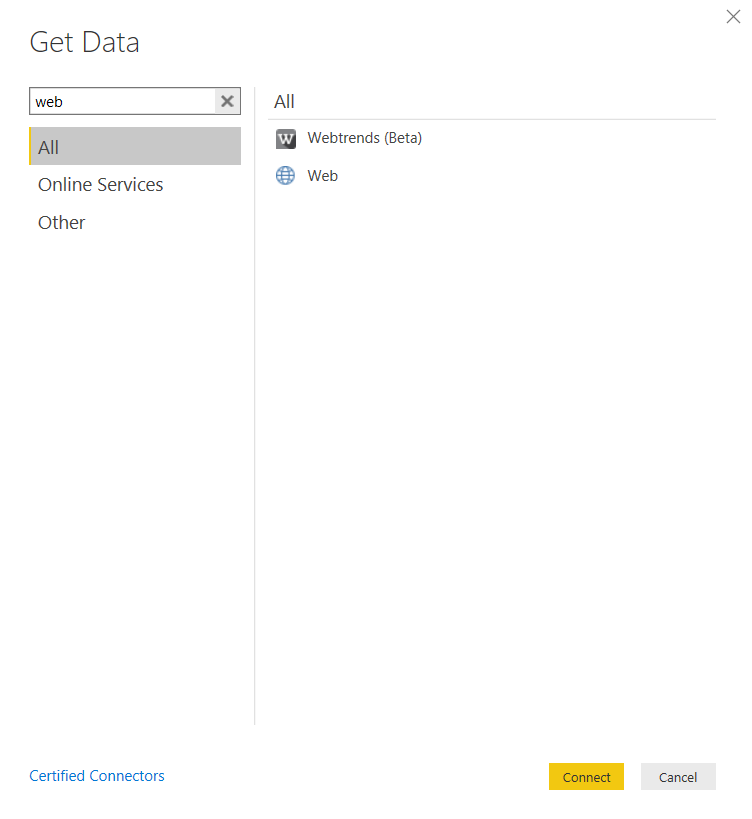Viewport: 752px width, 819px height.
Task: Click the yellow selection bar beside All
Action: tap(31, 146)
